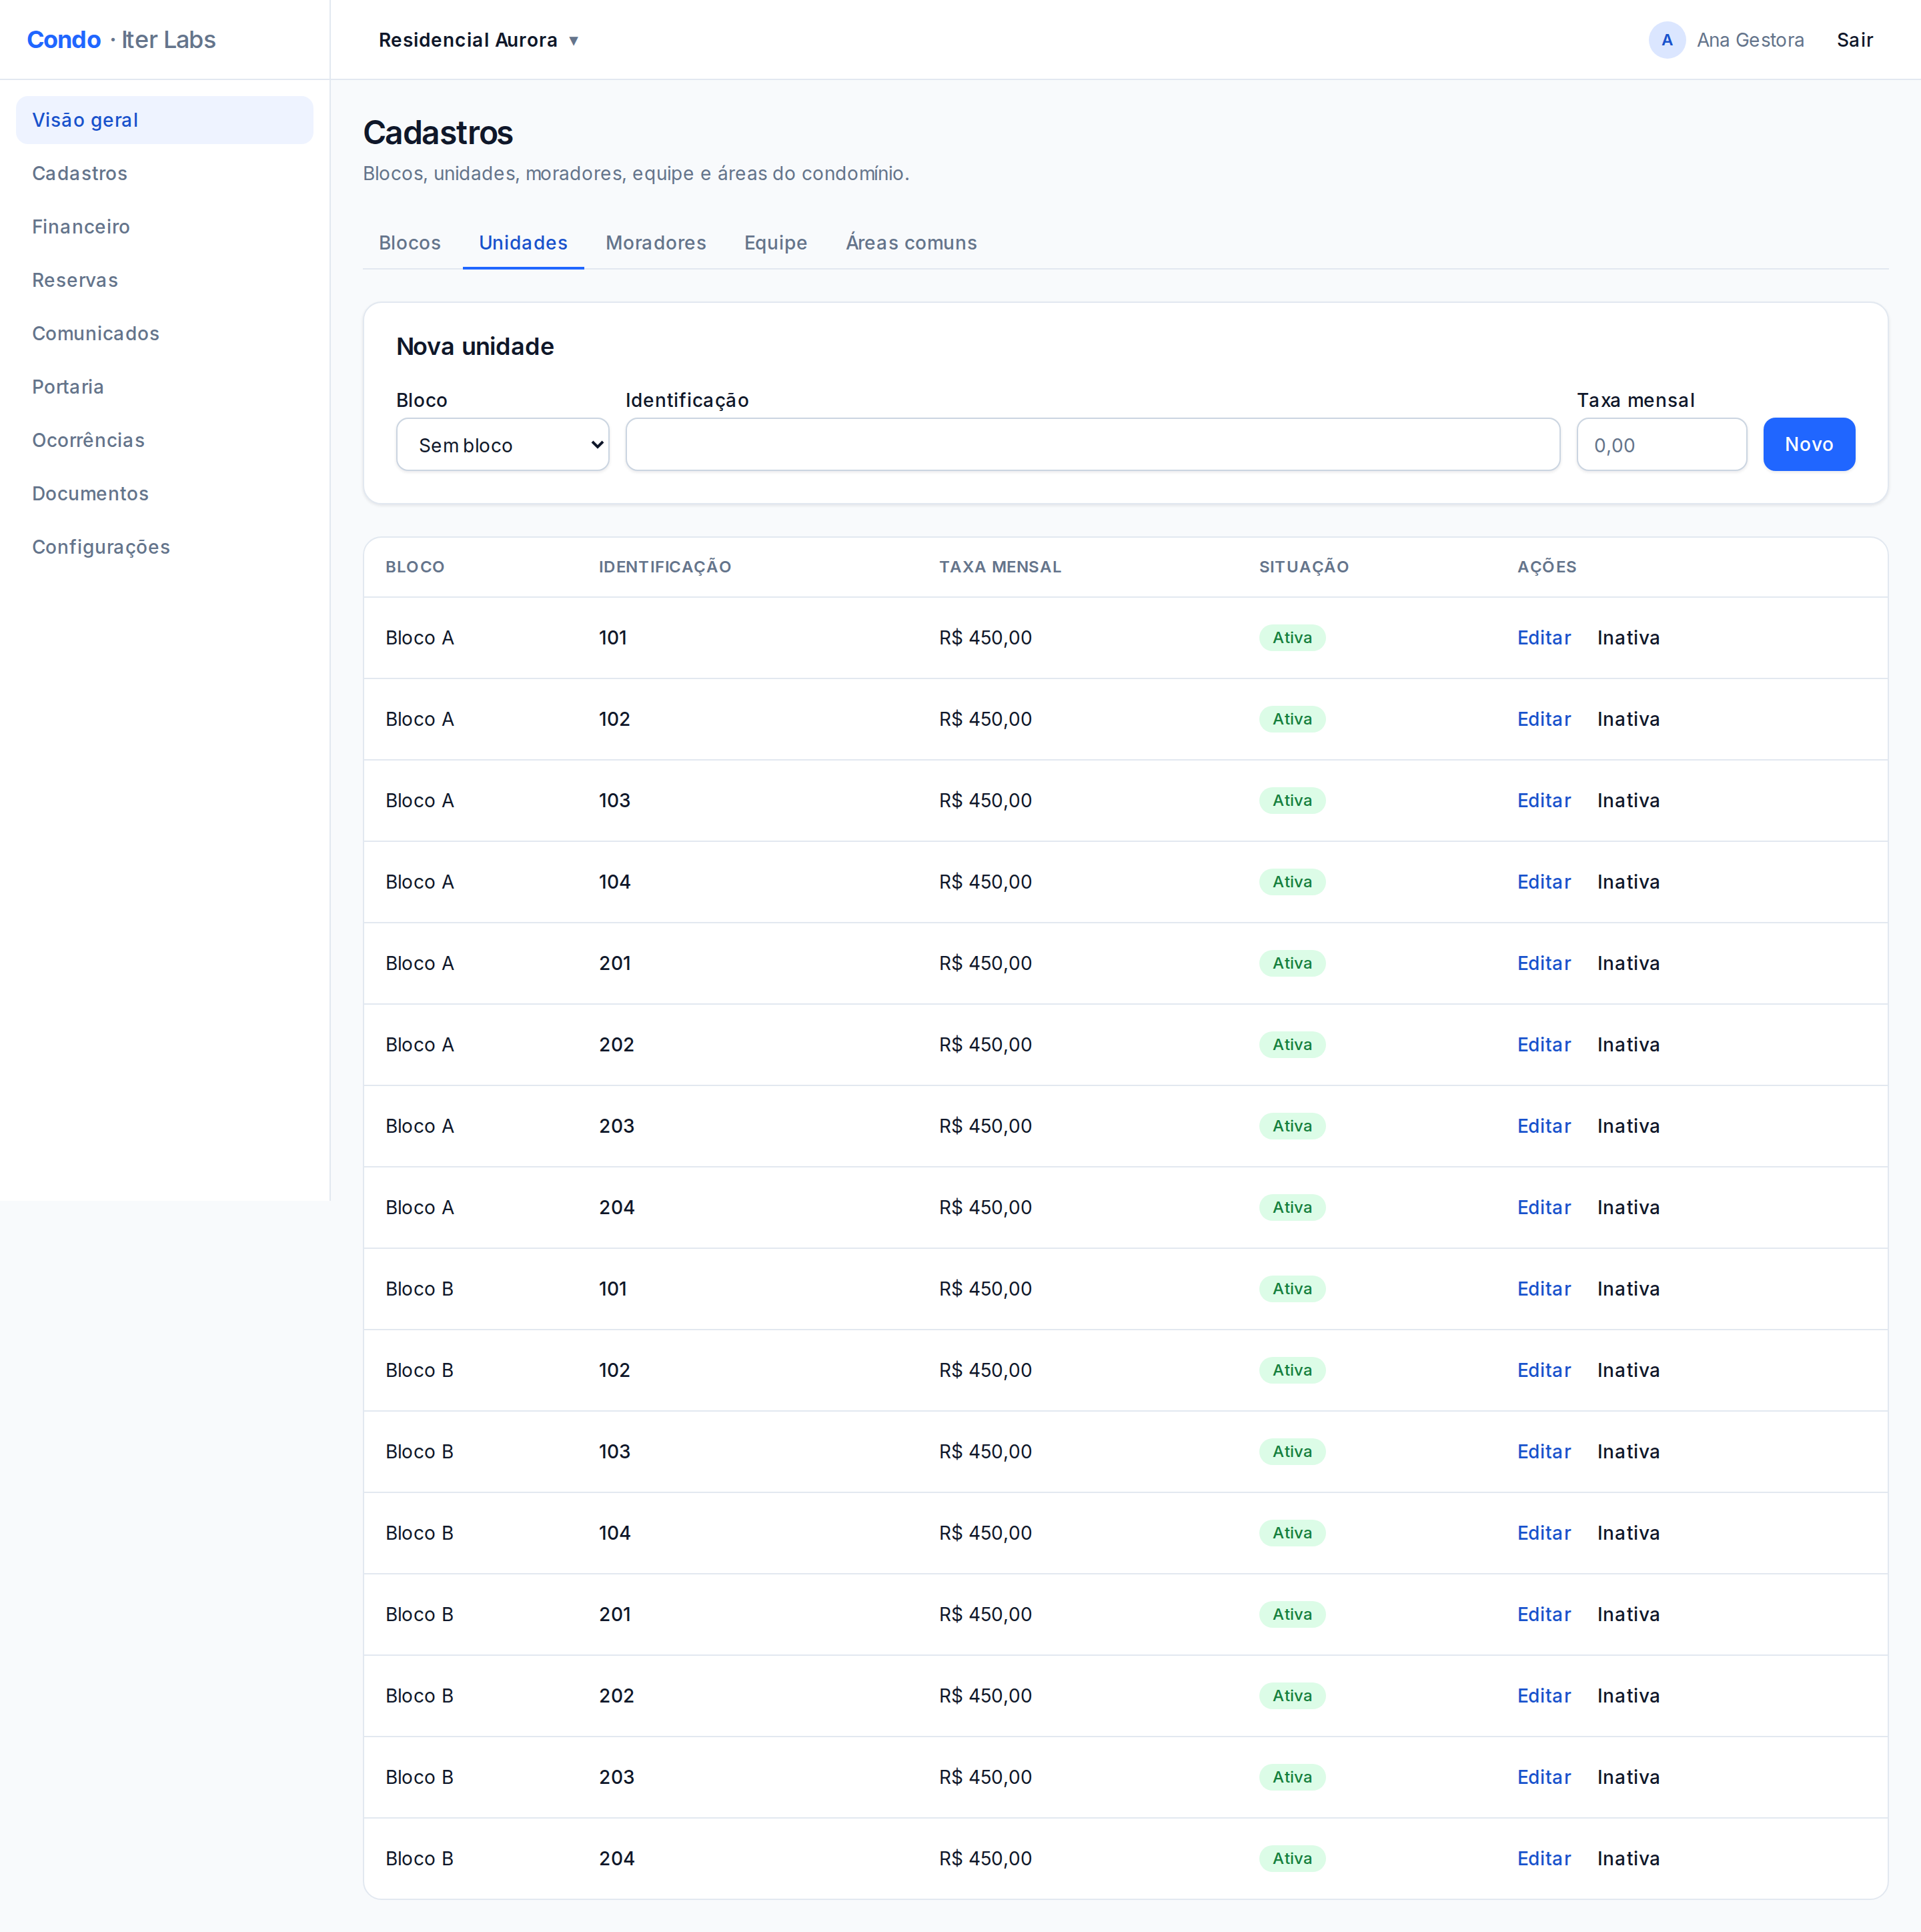Switch to the Equipe tab
The height and width of the screenshot is (1932, 1921).
[x=775, y=243]
